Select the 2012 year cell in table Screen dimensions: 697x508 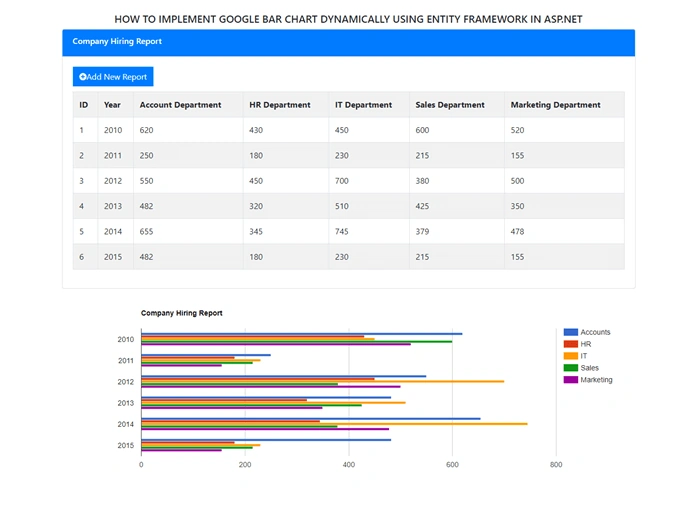pos(115,180)
